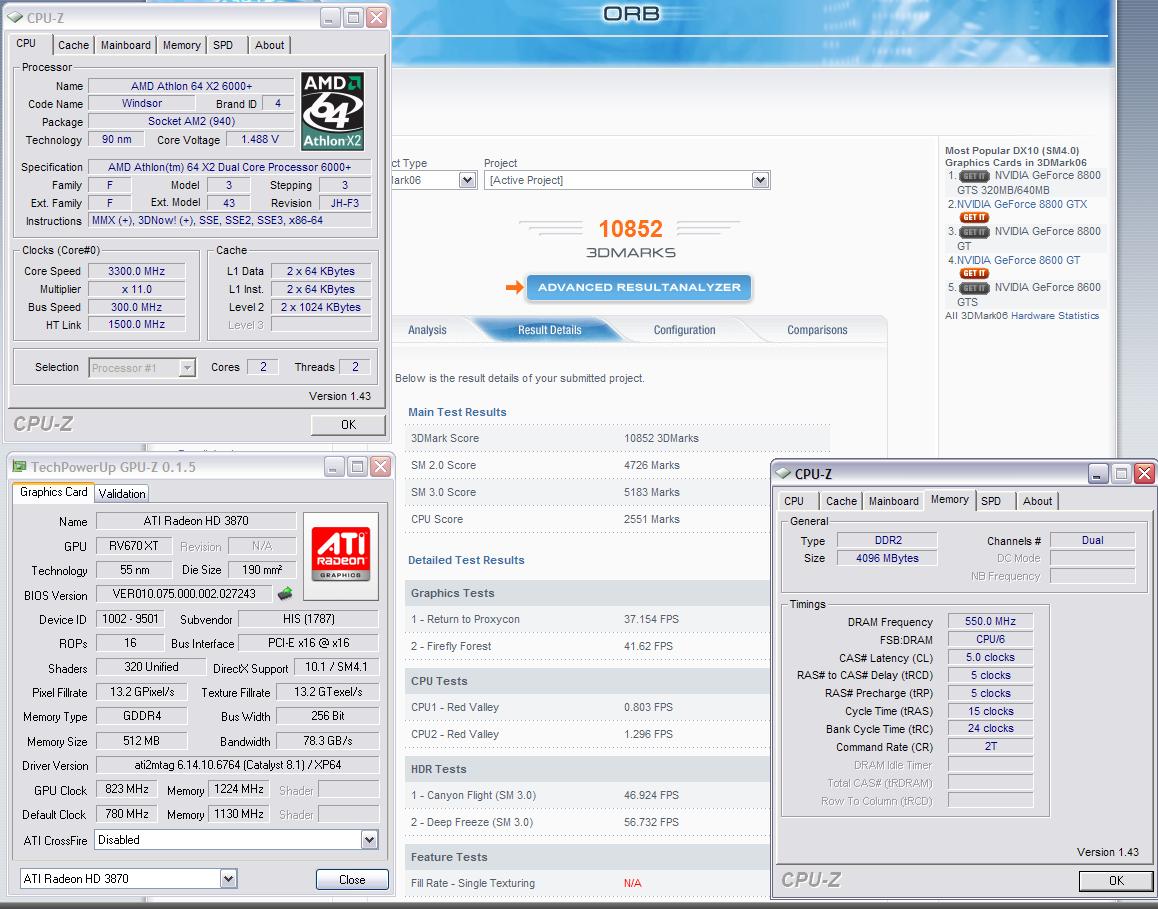Screen dimensions: 1158x909
Task: Click the DRAM Frequency 550.0 MHz value
Action: tap(990, 622)
